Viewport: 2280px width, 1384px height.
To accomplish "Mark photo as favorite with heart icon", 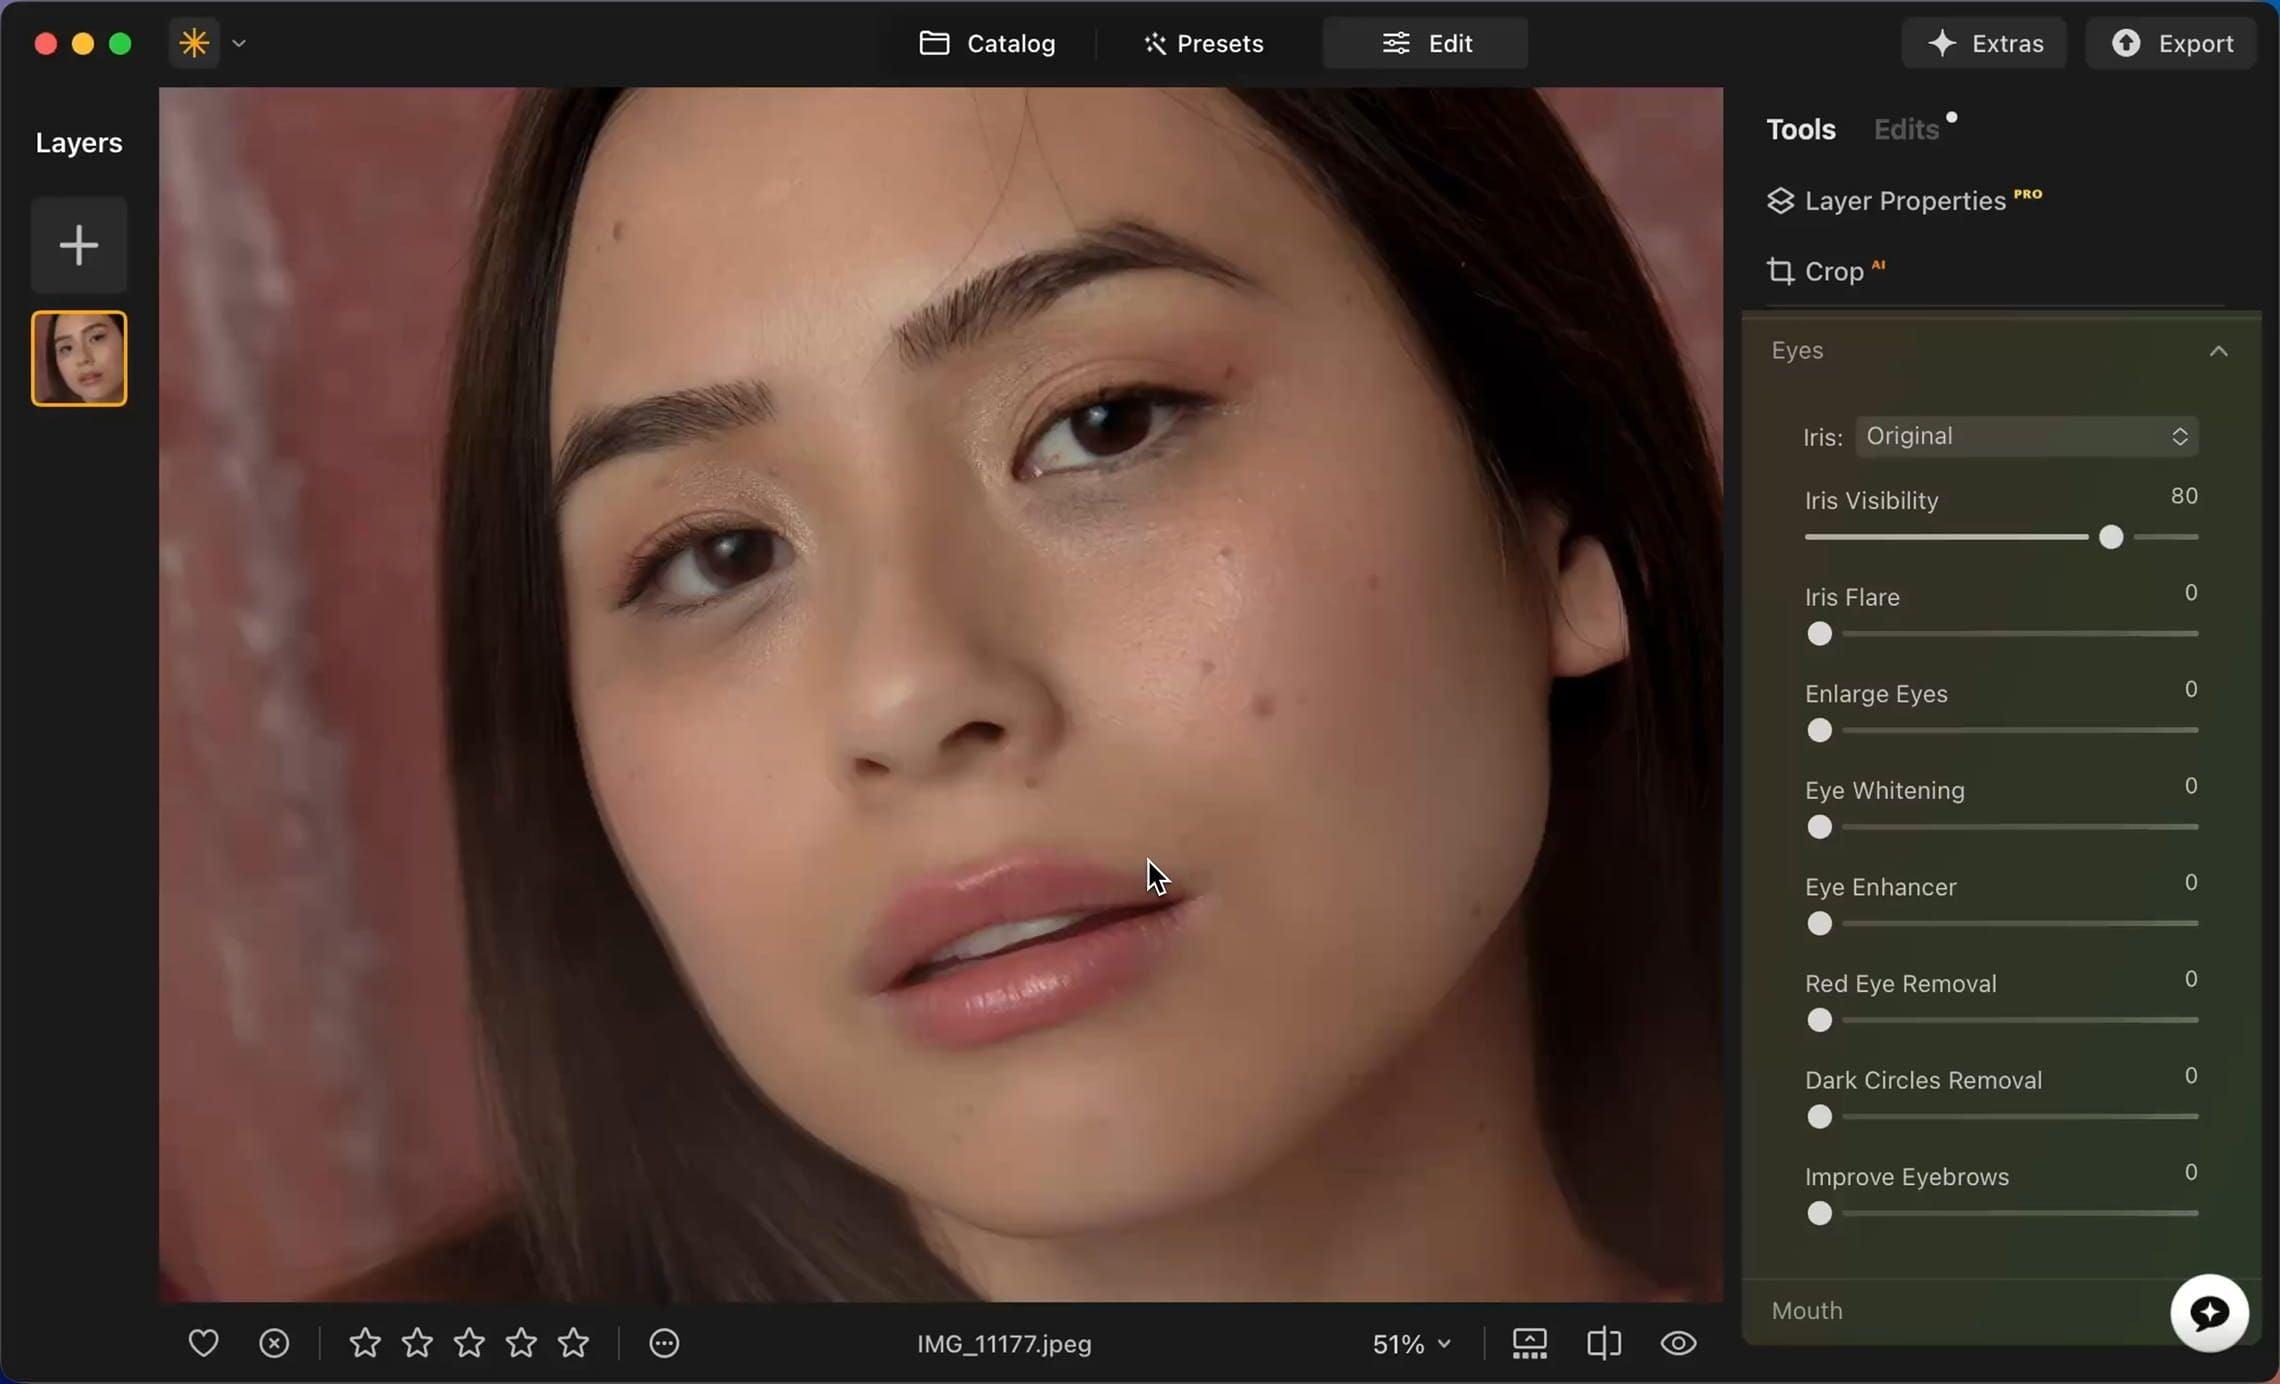I will pos(203,1343).
